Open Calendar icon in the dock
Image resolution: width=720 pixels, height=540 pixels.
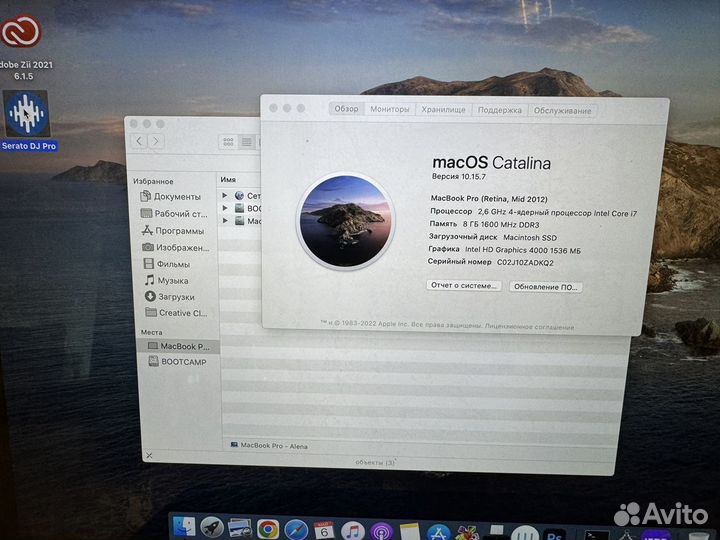pos(324,531)
